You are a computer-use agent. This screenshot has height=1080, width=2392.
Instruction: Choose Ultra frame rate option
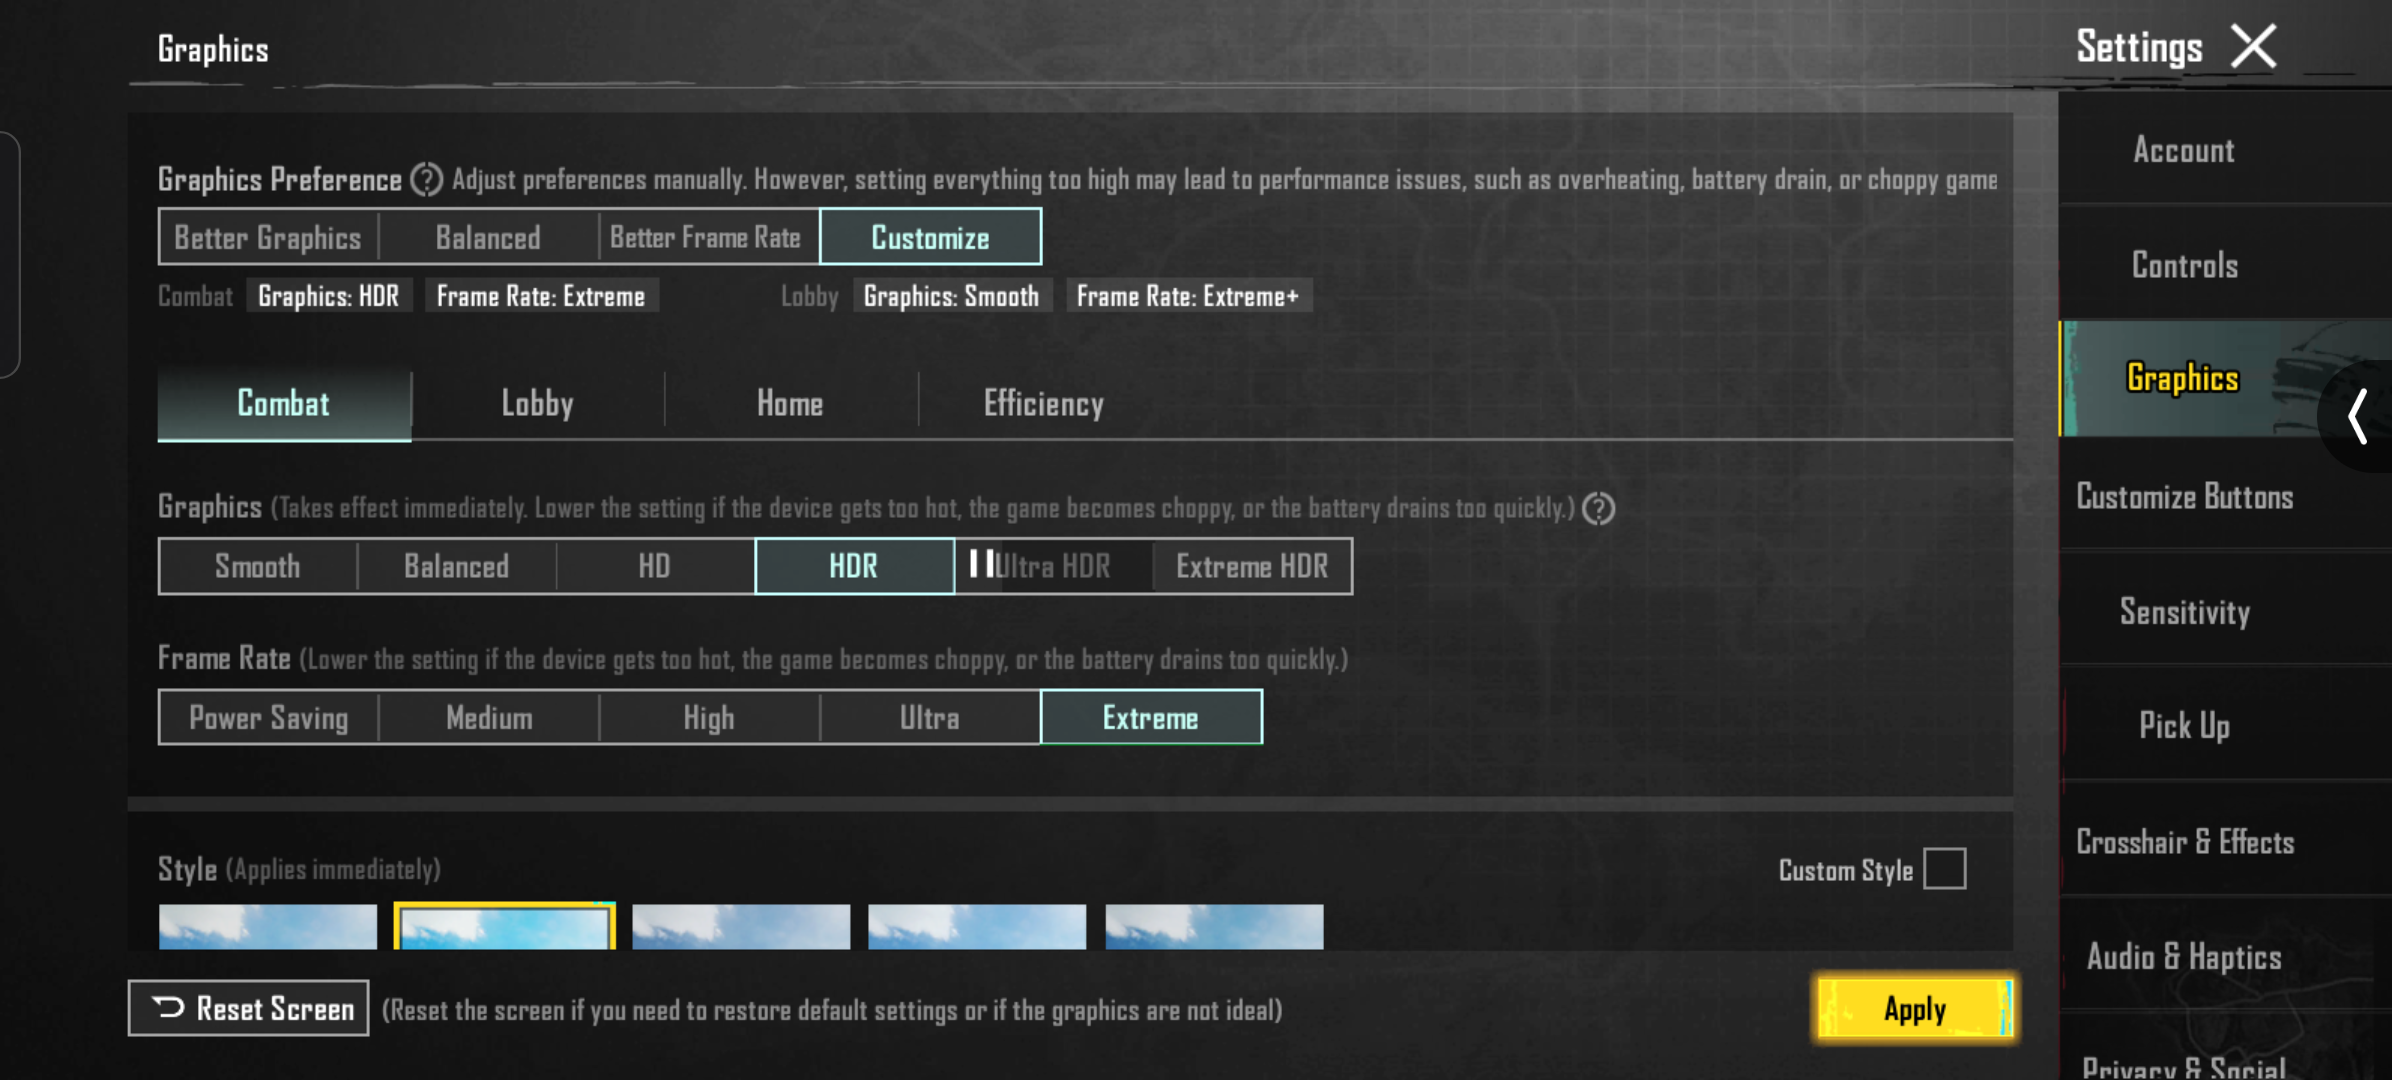(929, 718)
